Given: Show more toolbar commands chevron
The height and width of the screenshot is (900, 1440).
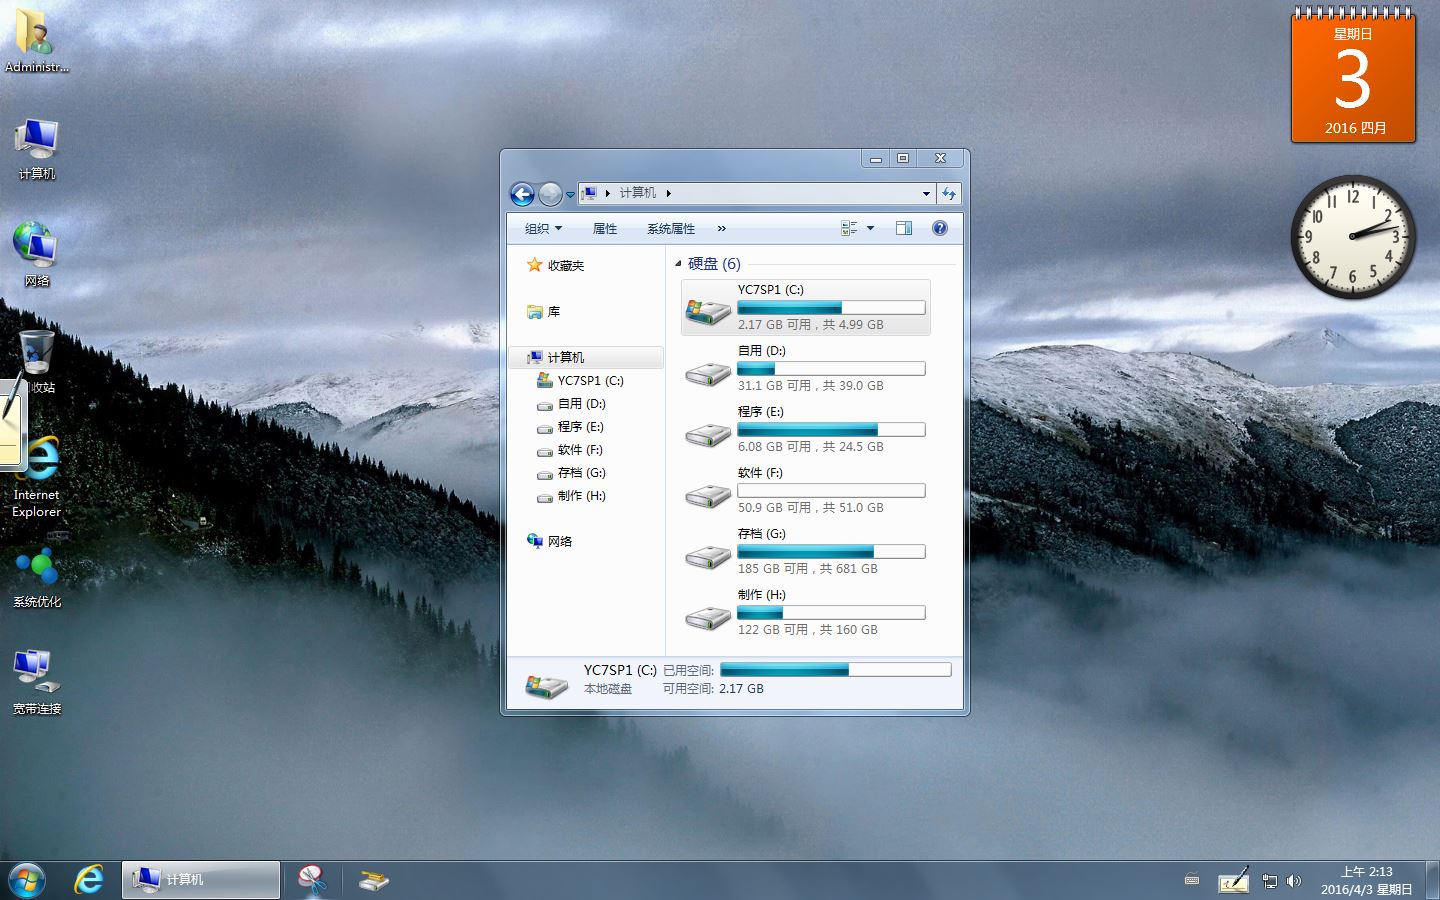Looking at the screenshot, I should (x=721, y=229).
